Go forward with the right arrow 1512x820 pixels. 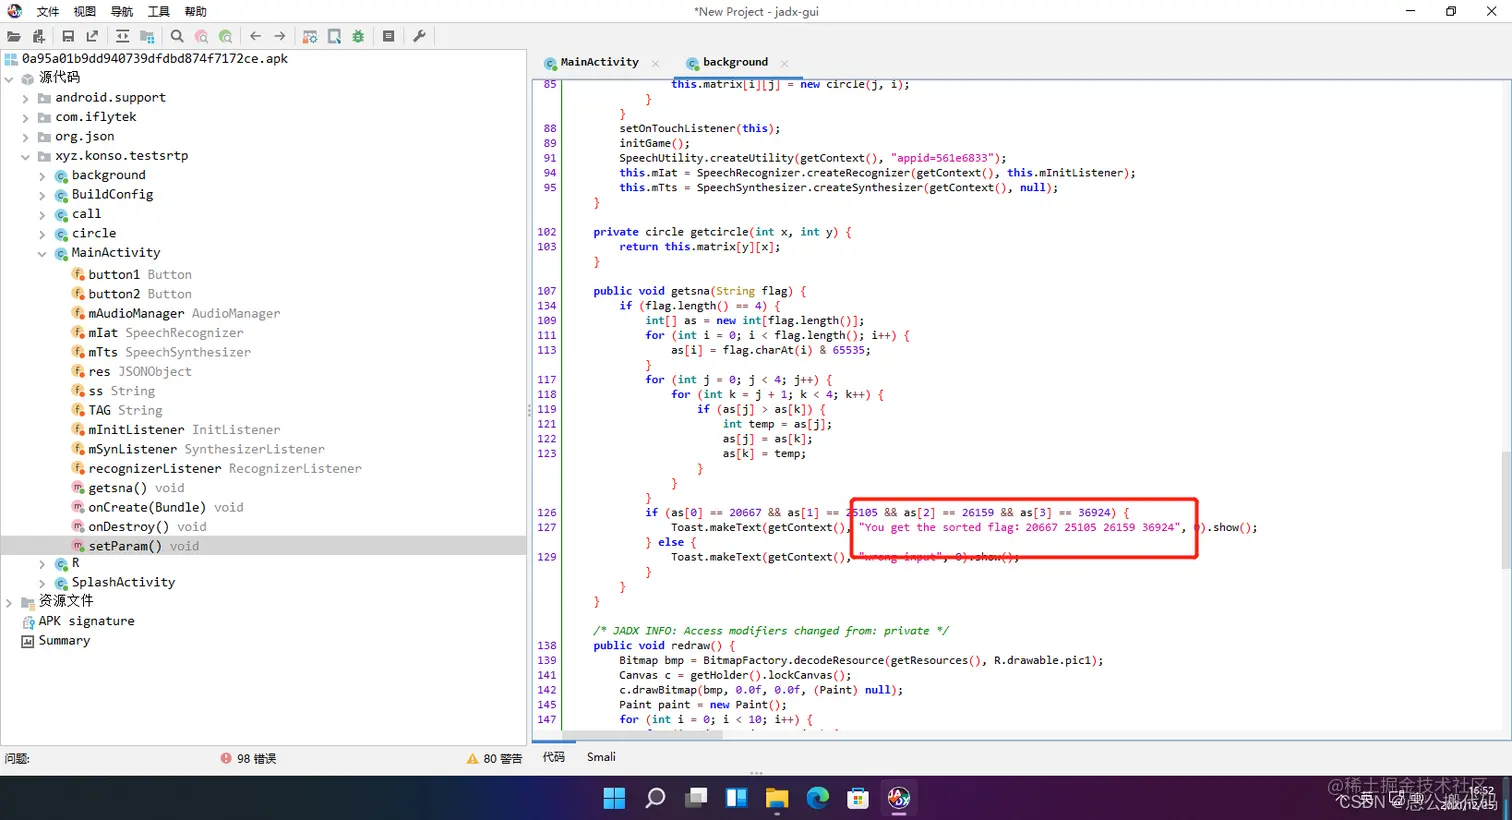280,36
